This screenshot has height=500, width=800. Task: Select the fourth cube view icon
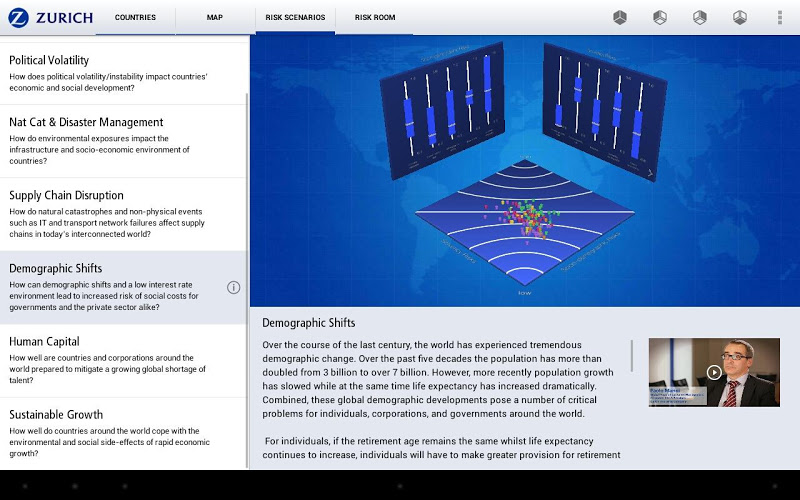[740, 17]
